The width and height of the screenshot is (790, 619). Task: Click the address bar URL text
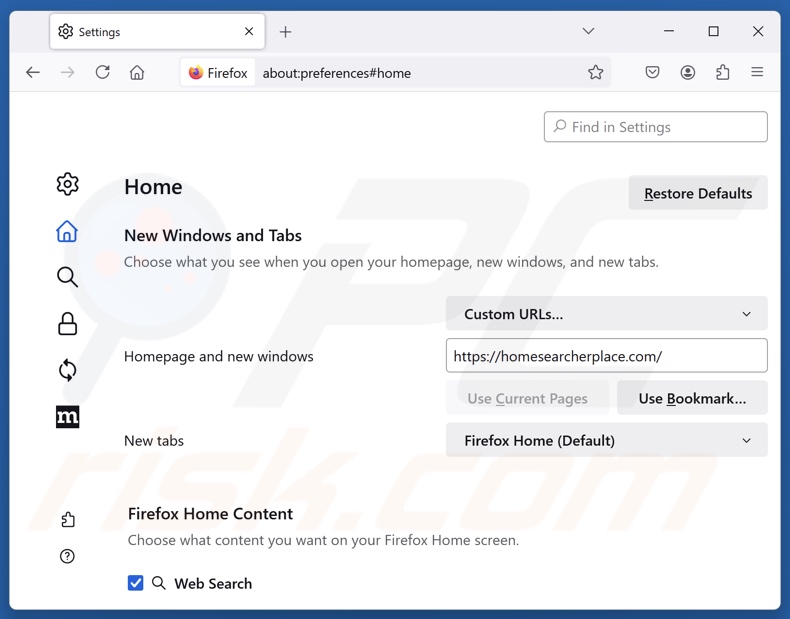pyautogui.click(x=337, y=73)
